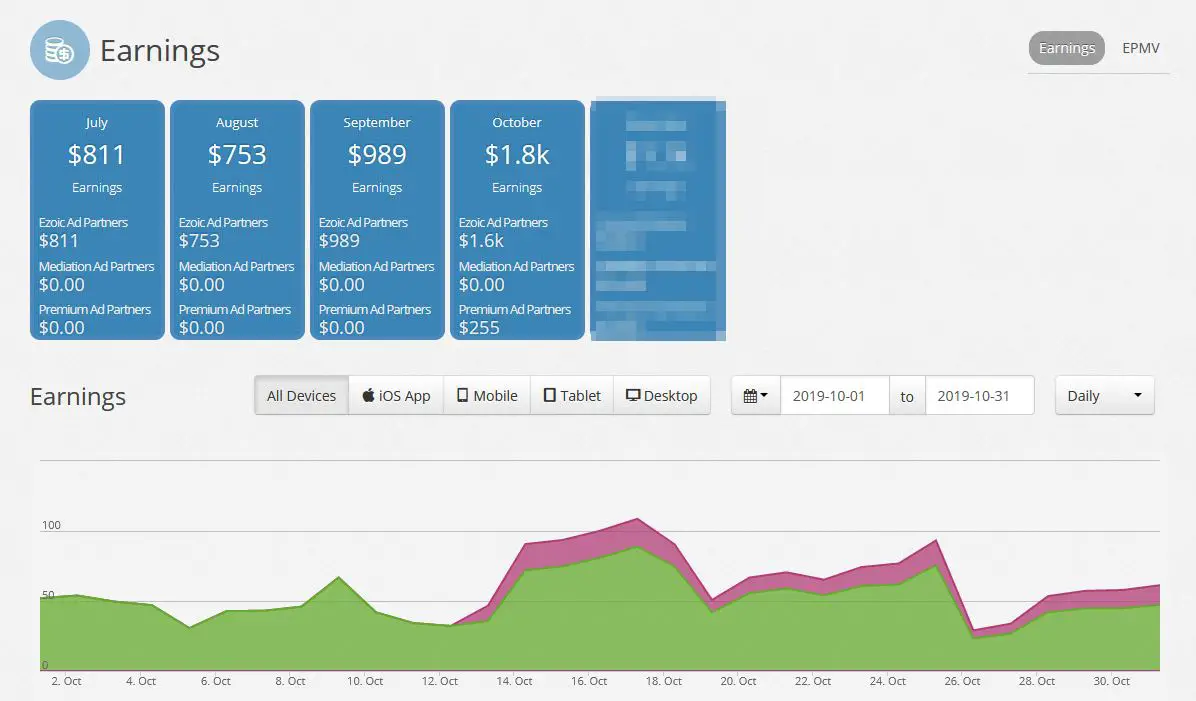Open the September earnings card
This screenshot has height=701, width=1196.
377,220
